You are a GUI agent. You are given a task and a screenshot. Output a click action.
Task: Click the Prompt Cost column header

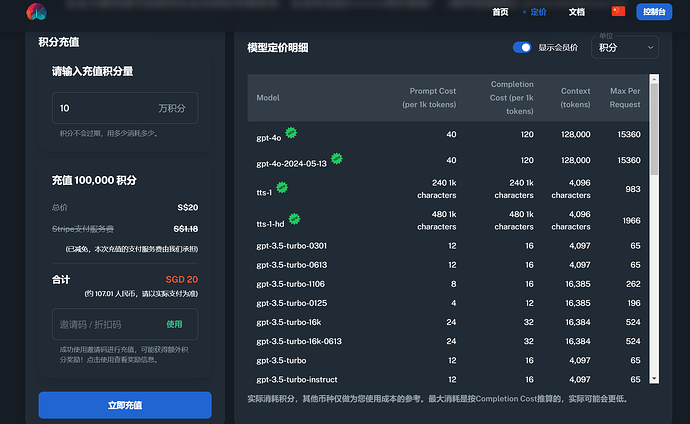coord(429,98)
